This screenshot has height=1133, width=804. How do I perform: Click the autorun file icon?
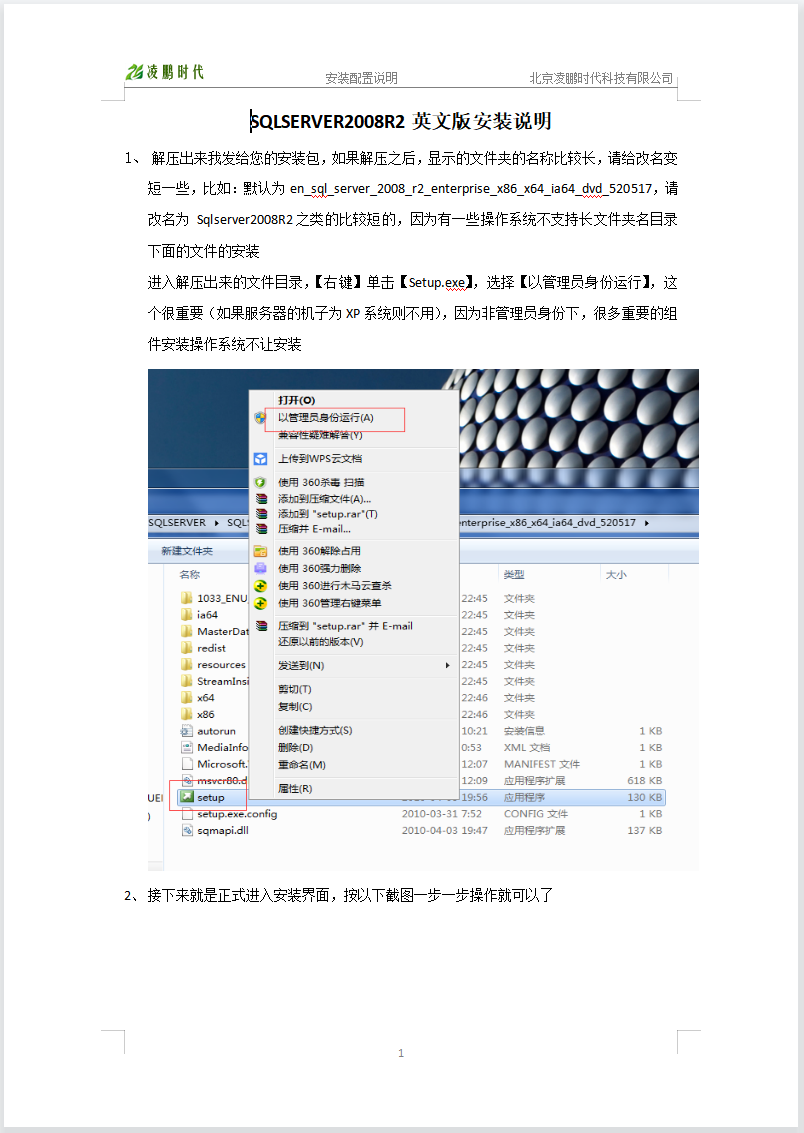tap(186, 731)
